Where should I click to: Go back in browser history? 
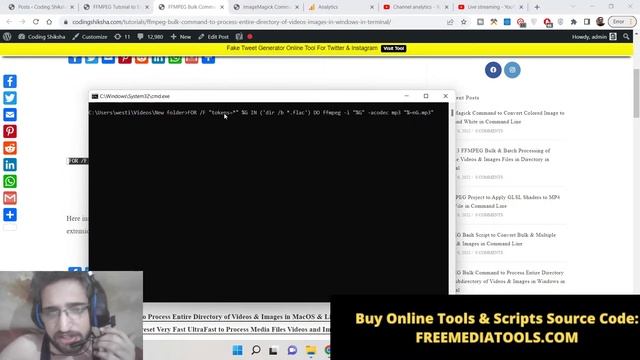tap(9, 22)
